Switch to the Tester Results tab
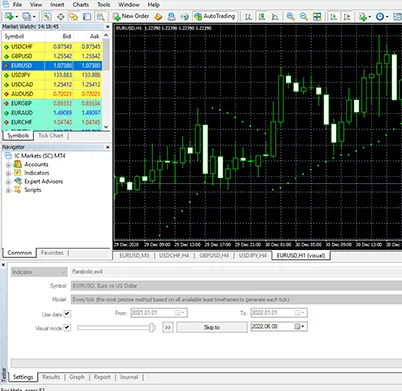This screenshot has width=402, height=391. (51, 377)
